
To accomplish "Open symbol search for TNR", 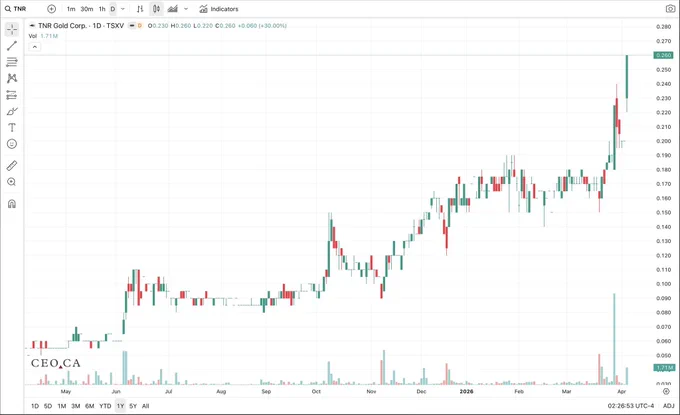I will coord(16,9).
